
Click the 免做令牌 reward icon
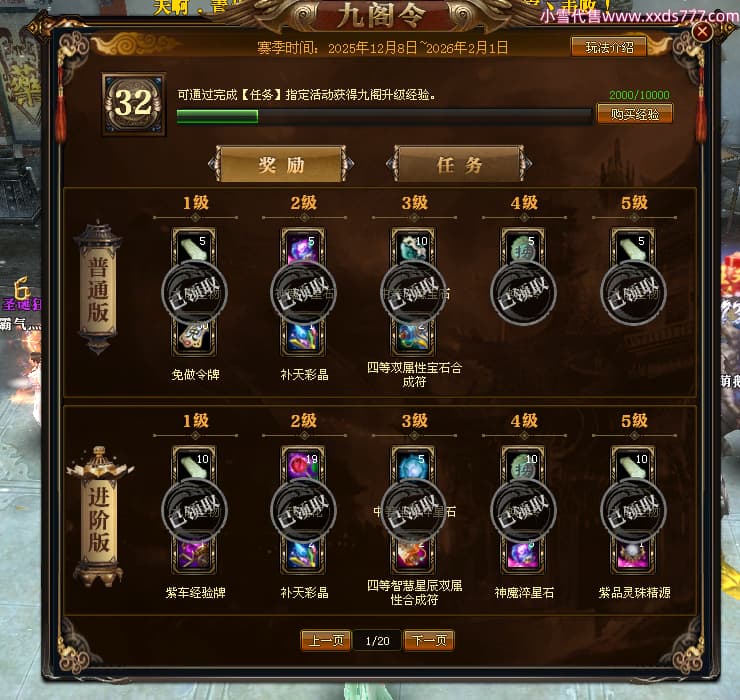coord(194,338)
